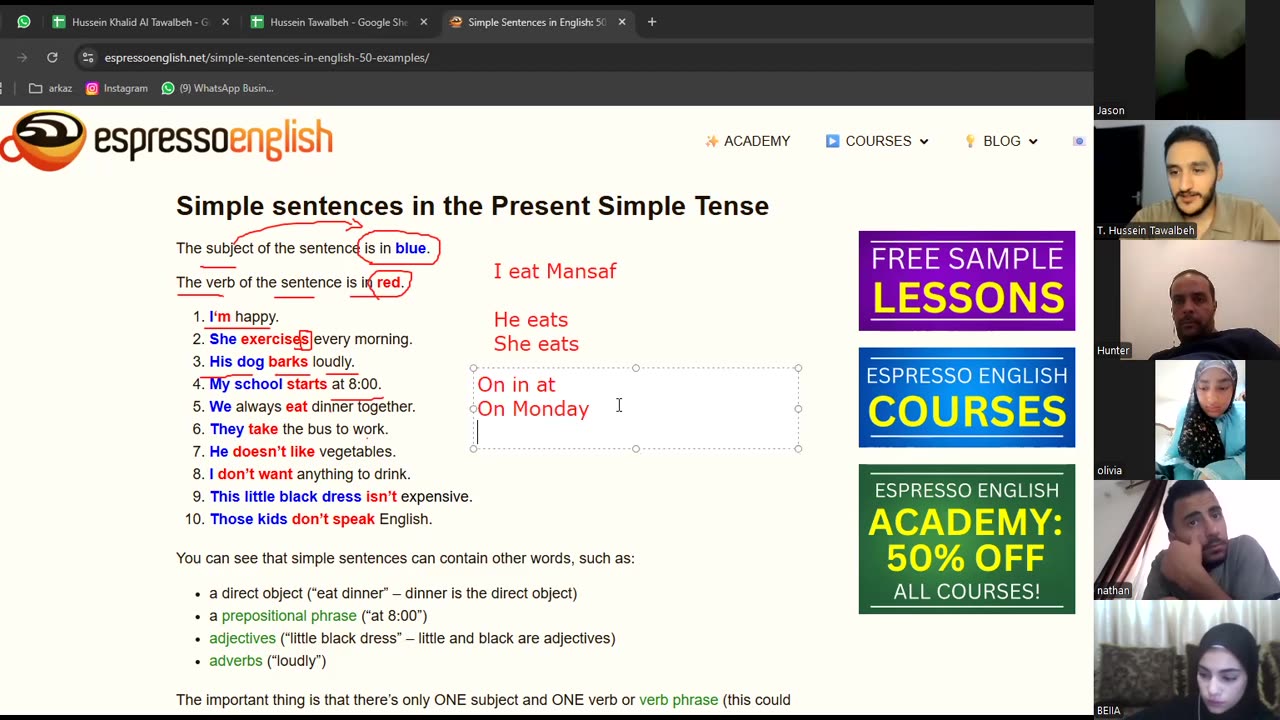Select olivia's video tile
The height and width of the screenshot is (720, 1280).
[x=1187, y=420]
